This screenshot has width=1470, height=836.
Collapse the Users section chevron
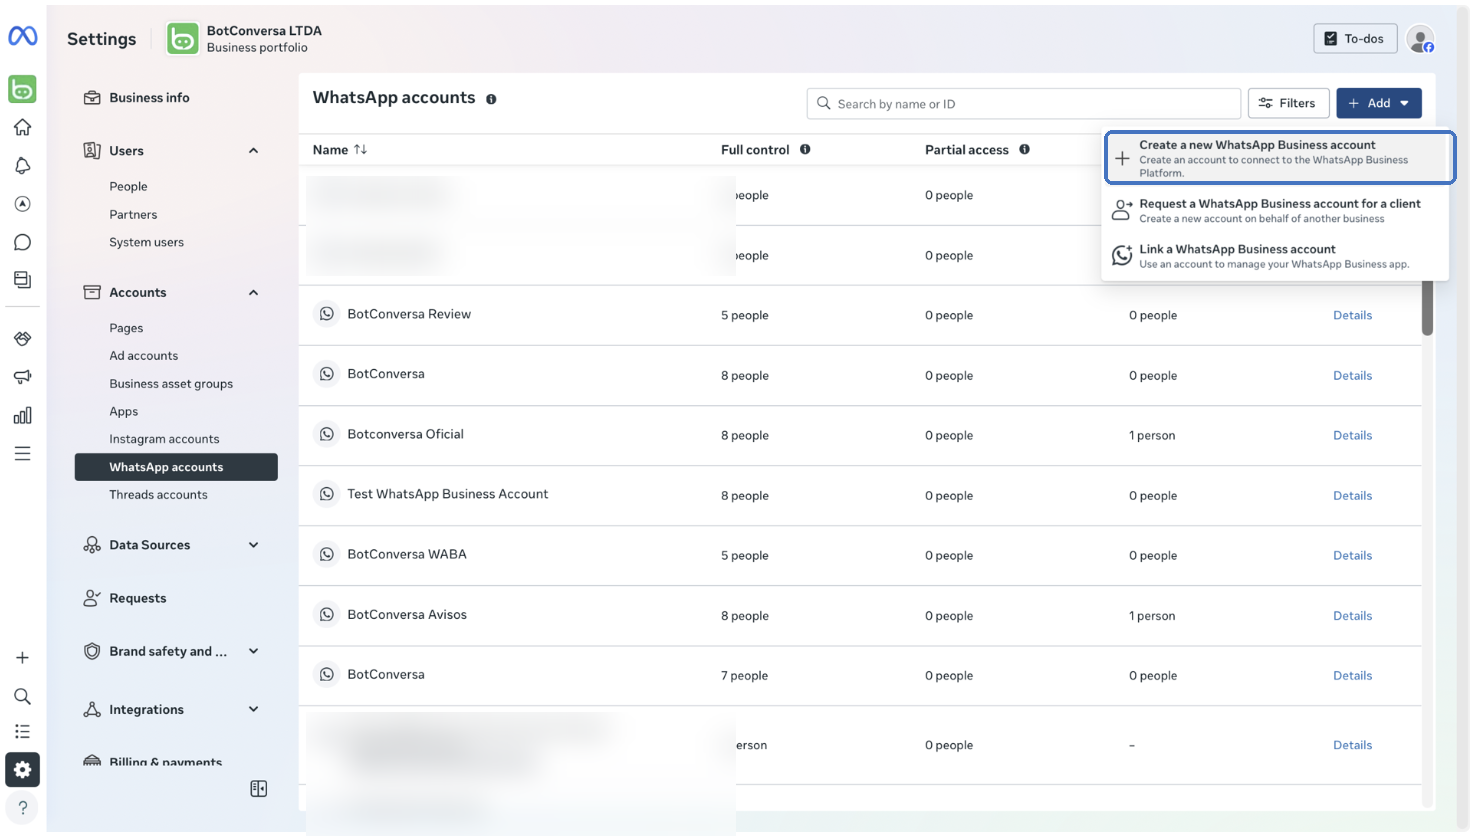coord(253,151)
